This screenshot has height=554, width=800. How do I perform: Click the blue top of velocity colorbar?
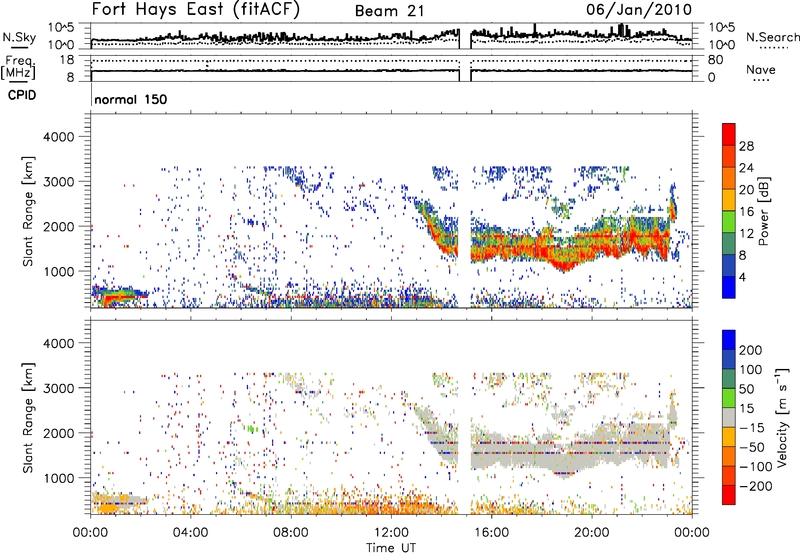pos(729,339)
